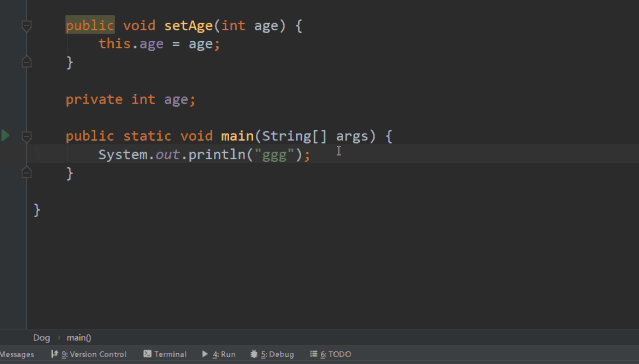Viewport: 639px width, 364px height.
Task: Click highlighted 'public' keyword of setAge
Action: click(x=90, y=26)
